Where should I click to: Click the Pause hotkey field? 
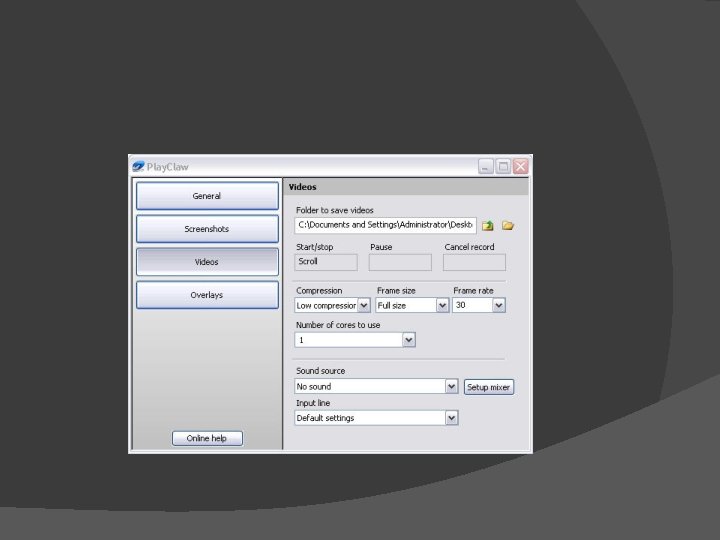coord(400,262)
